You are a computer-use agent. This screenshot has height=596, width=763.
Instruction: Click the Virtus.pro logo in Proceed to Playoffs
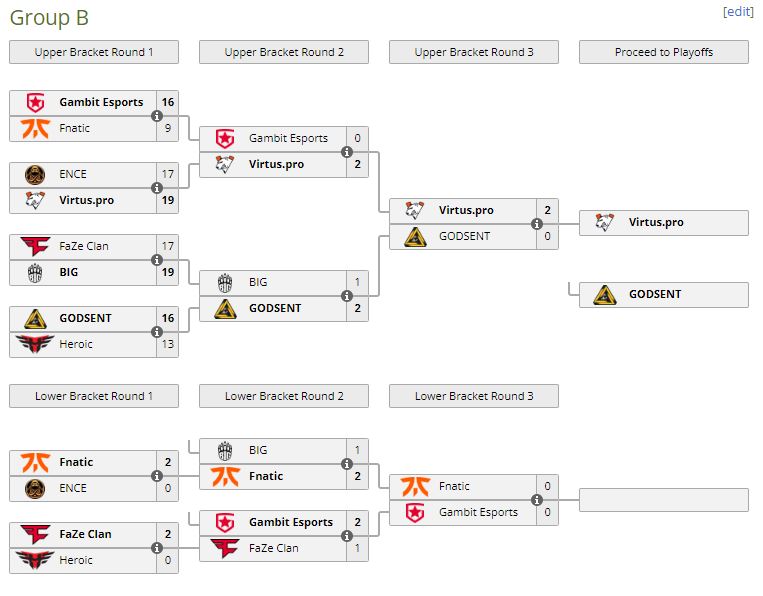point(605,222)
